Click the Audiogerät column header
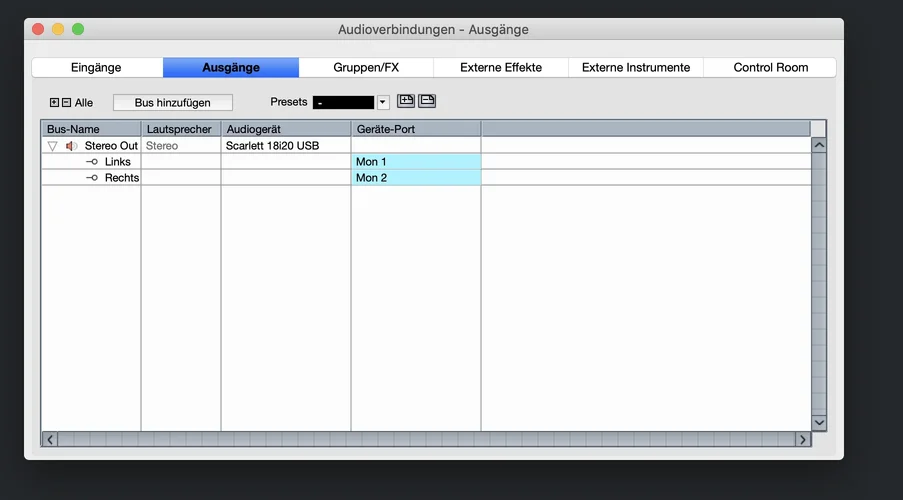 click(x=286, y=129)
